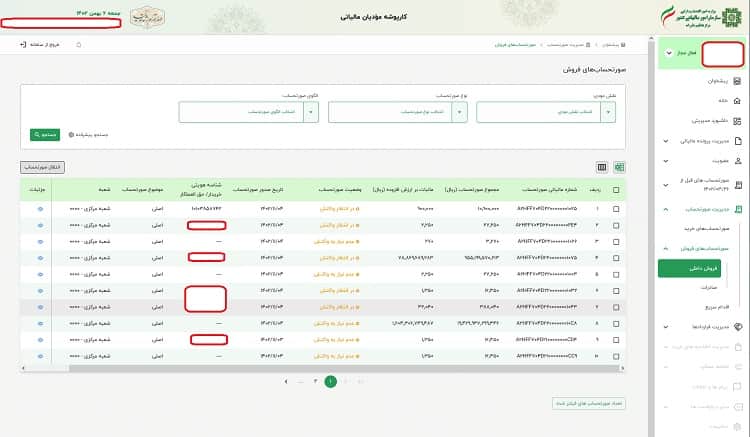This screenshot has height=437, width=750.
Task: Check the checkbox for row 2
Action: click(x=616, y=225)
